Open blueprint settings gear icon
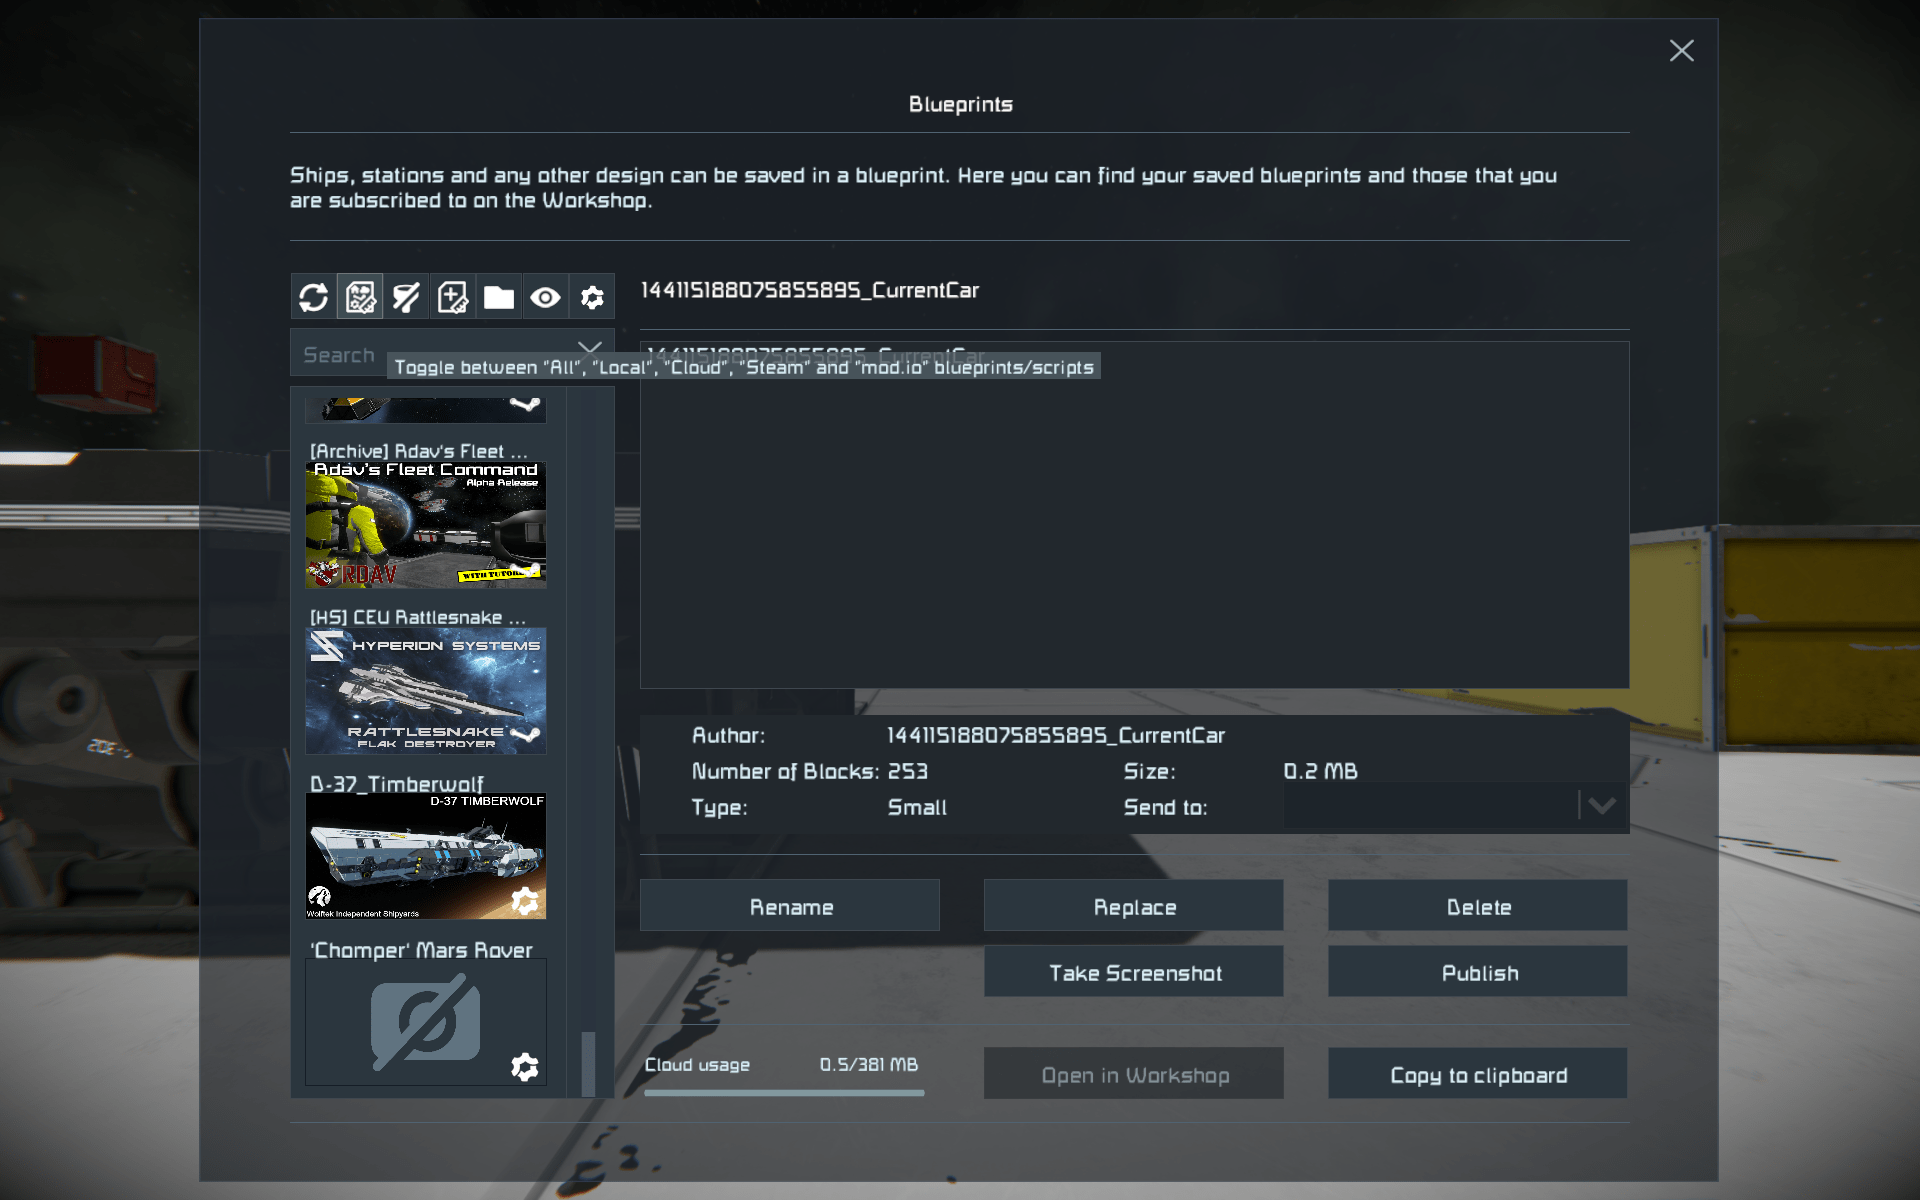The image size is (1920, 1200). [590, 296]
